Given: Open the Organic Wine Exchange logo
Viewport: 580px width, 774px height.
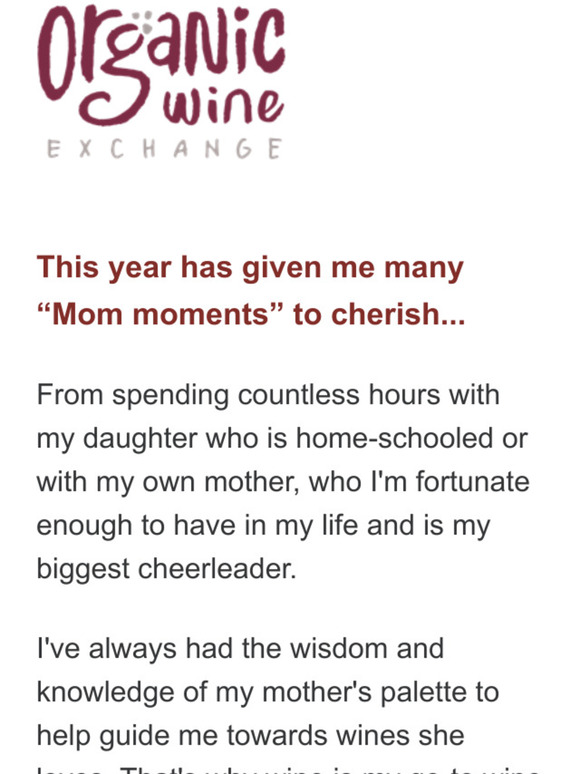Looking at the screenshot, I should click(161, 81).
